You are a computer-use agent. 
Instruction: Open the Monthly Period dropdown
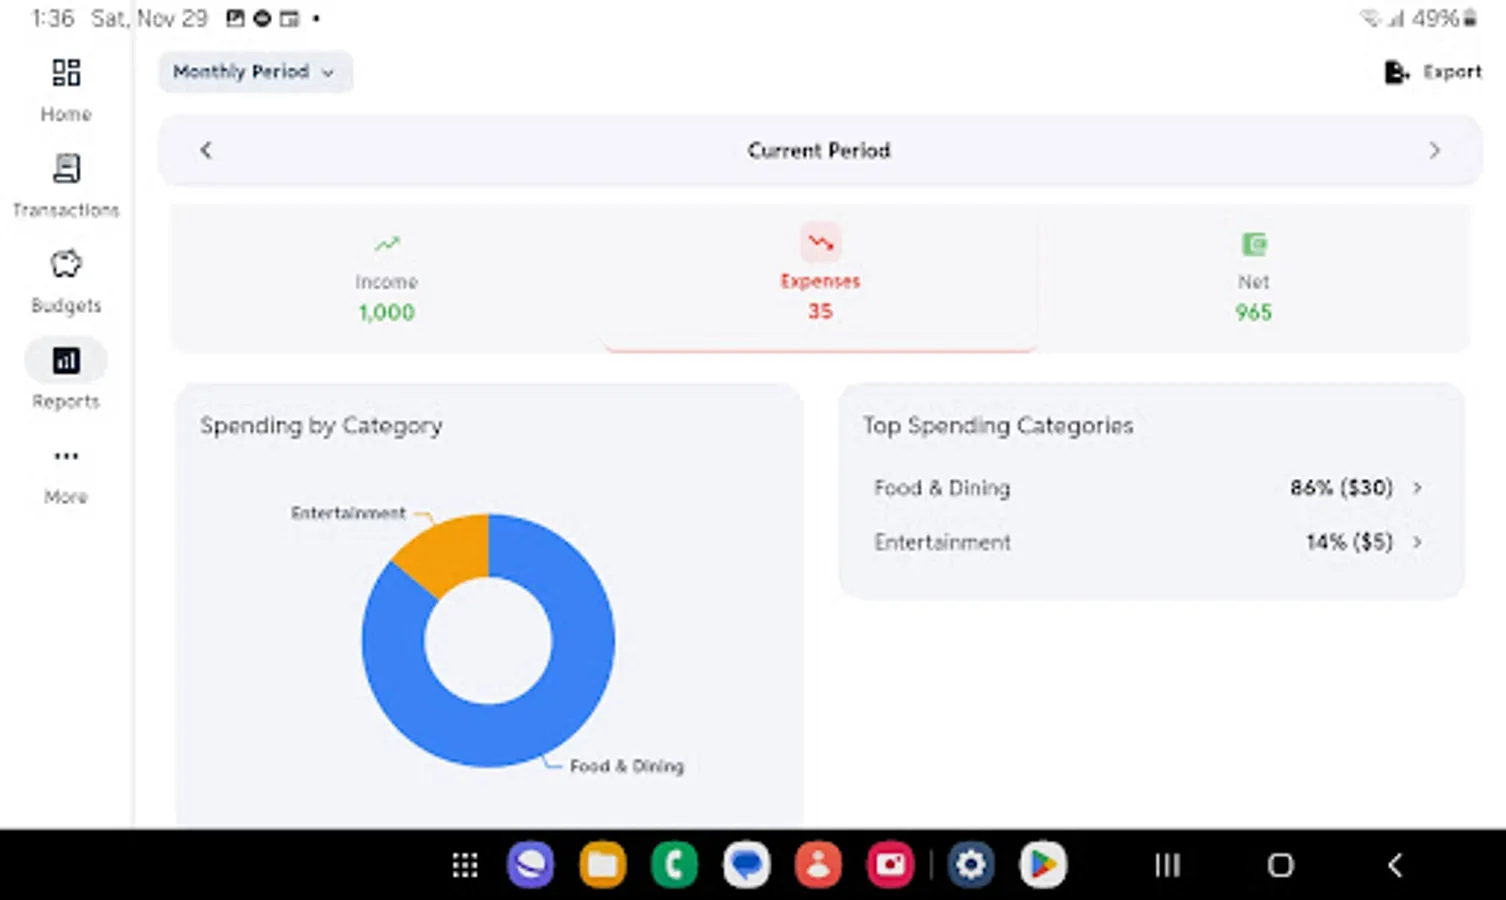click(x=254, y=71)
